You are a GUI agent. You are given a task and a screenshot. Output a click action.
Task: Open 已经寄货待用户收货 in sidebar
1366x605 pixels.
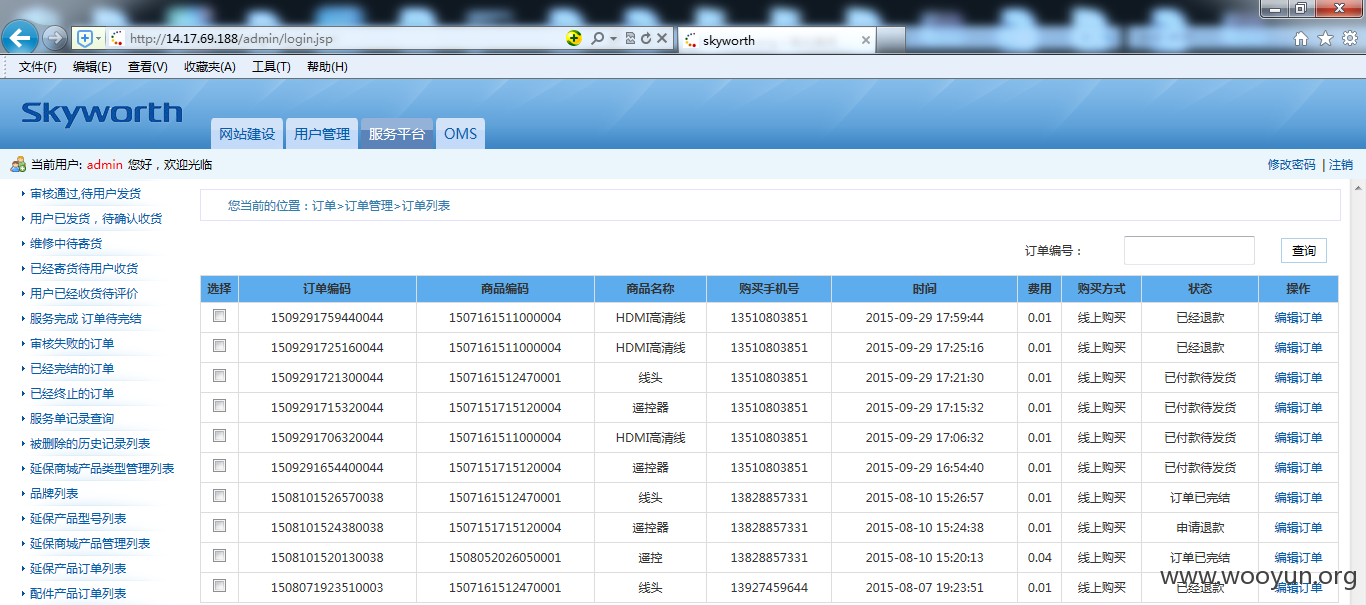click(84, 269)
